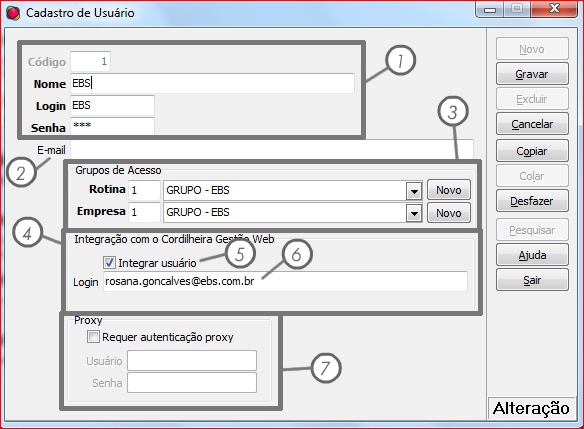584x429 pixels.
Task: Click the Gravar button
Action: point(532,74)
